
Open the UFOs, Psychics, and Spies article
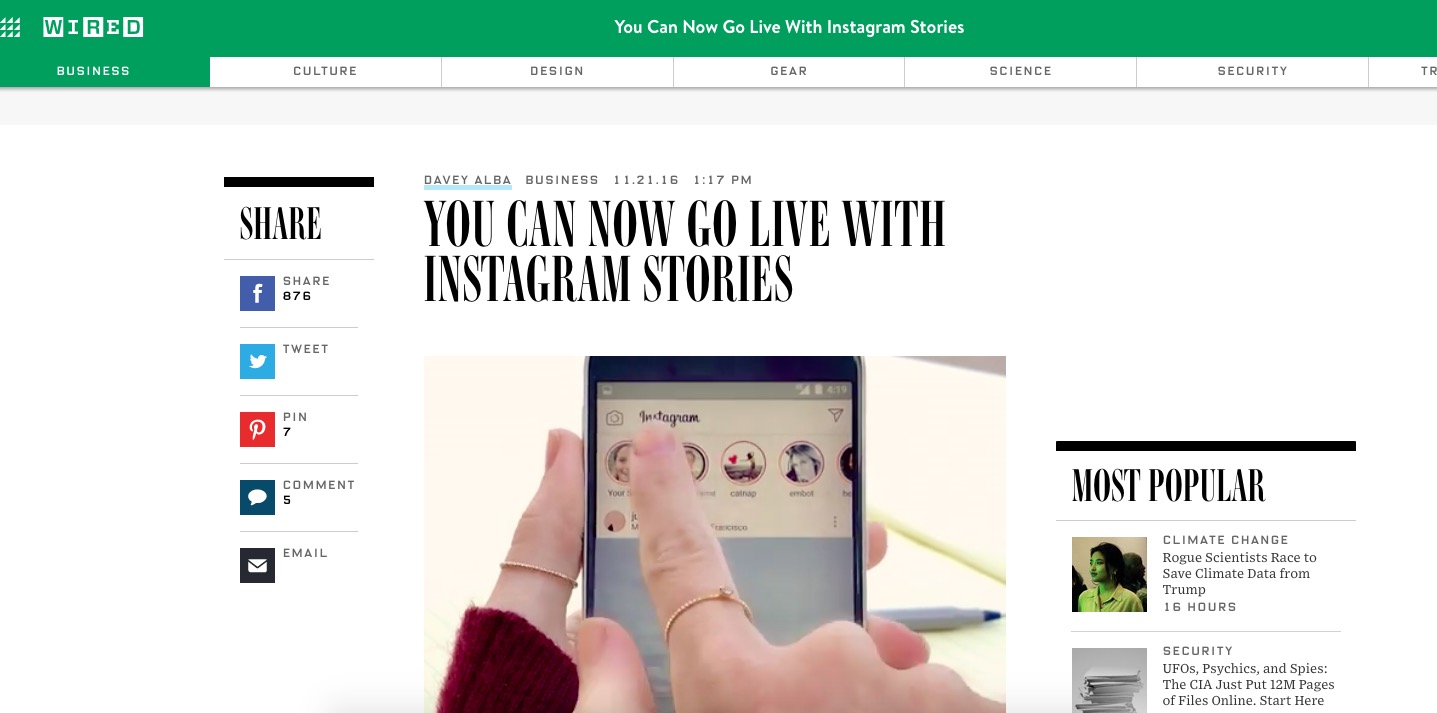click(x=1248, y=684)
